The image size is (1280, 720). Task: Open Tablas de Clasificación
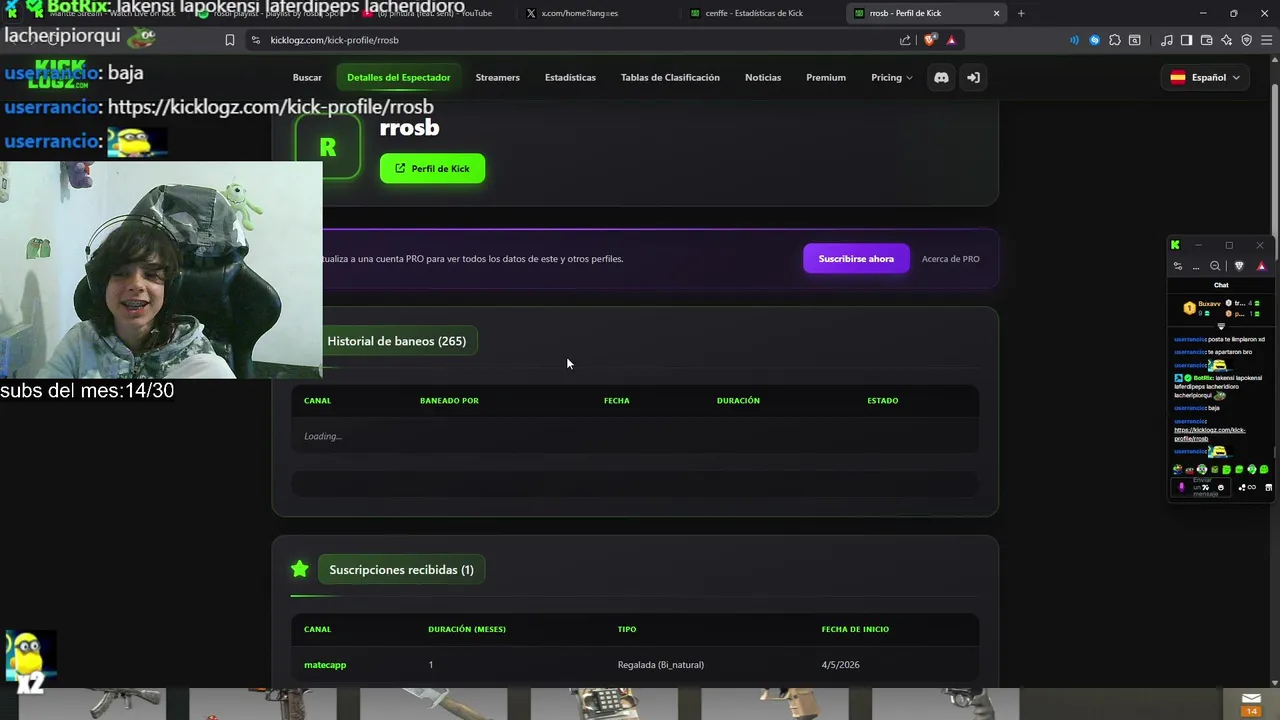[x=670, y=77]
